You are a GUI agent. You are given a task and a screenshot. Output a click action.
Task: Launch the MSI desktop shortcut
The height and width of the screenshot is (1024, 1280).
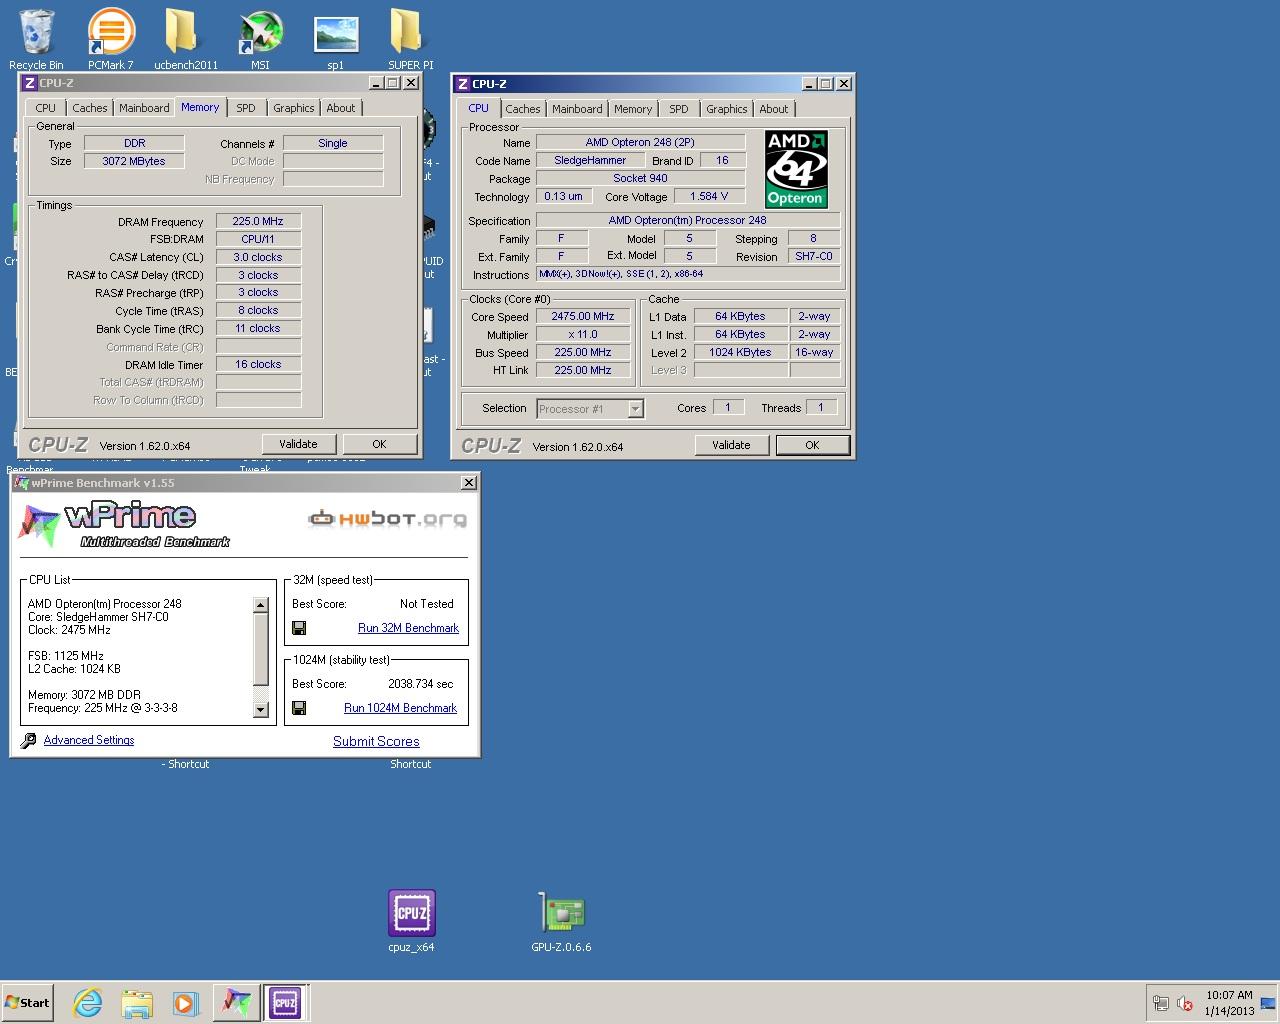(260, 39)
